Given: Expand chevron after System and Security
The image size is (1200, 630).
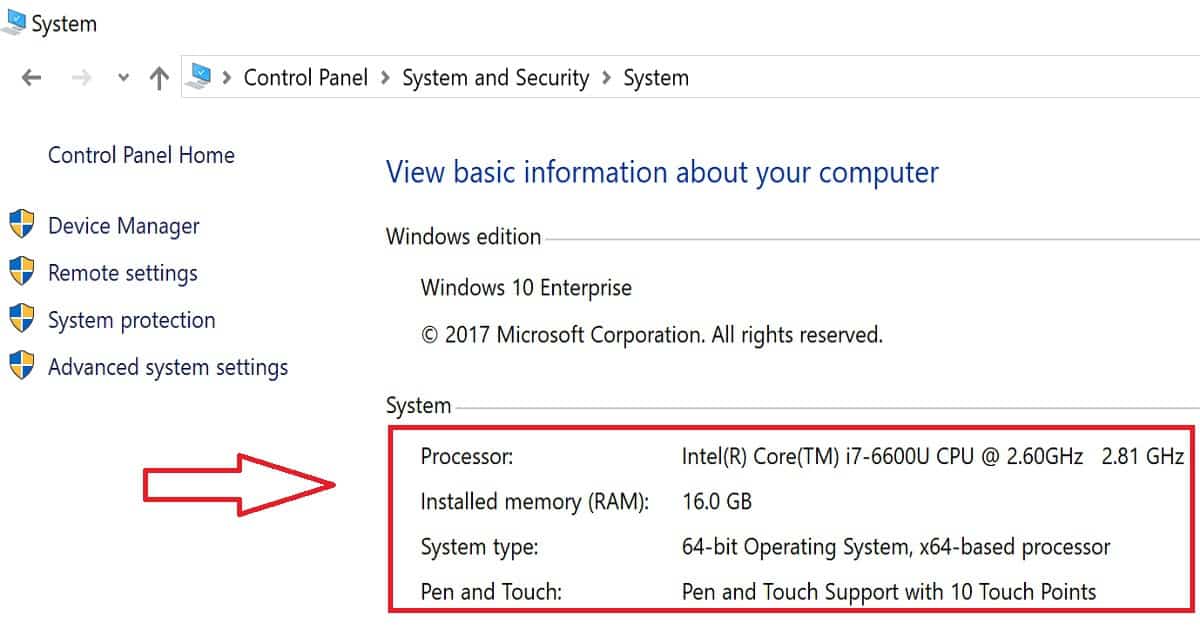Looking at the screenshot, I should pyautogui.click(x=607, y=78).
